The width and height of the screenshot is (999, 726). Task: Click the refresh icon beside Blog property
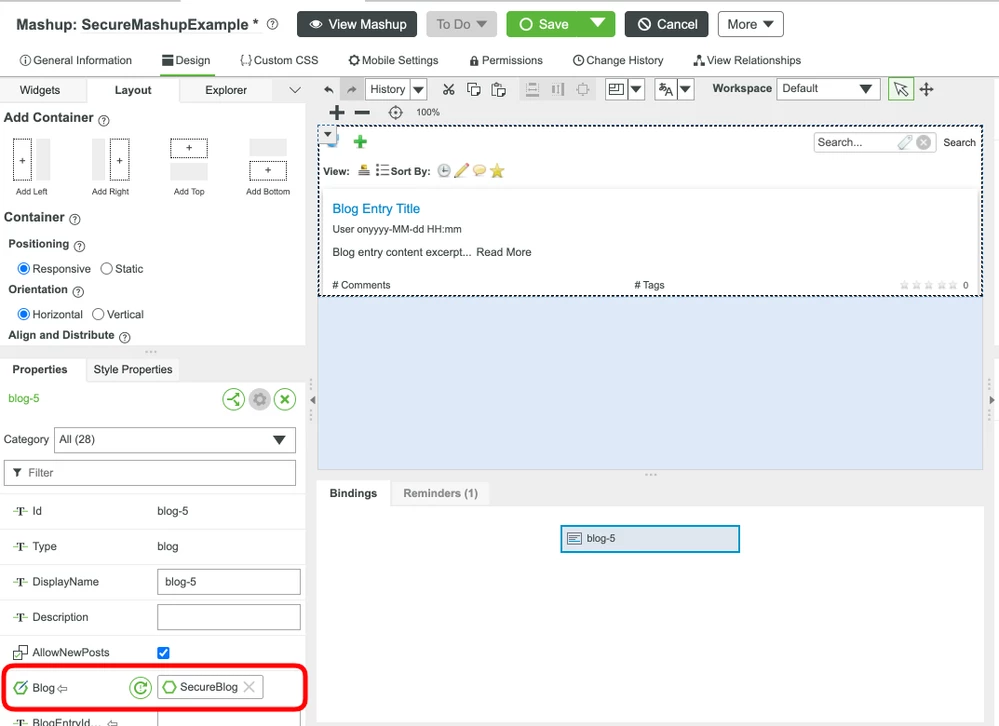140,687
